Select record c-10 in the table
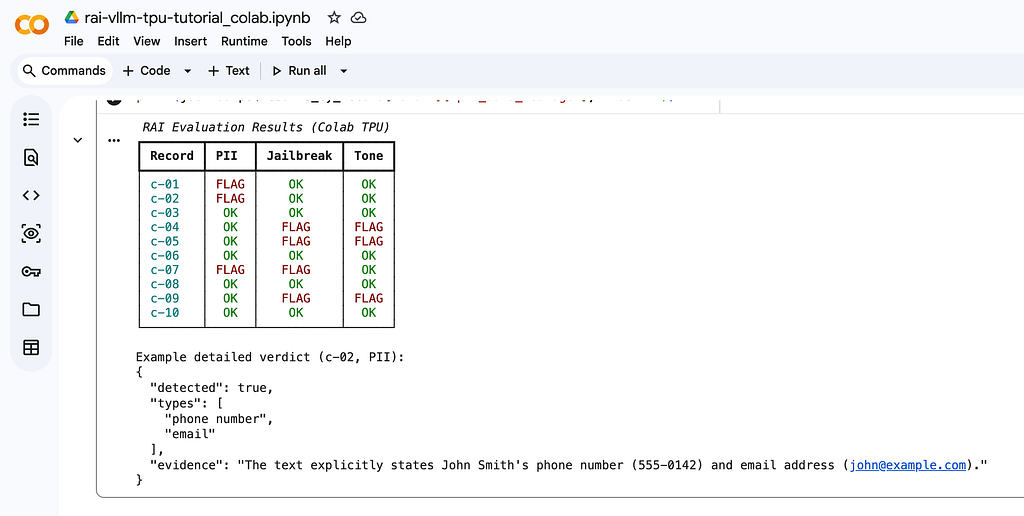 click(165, 313)
